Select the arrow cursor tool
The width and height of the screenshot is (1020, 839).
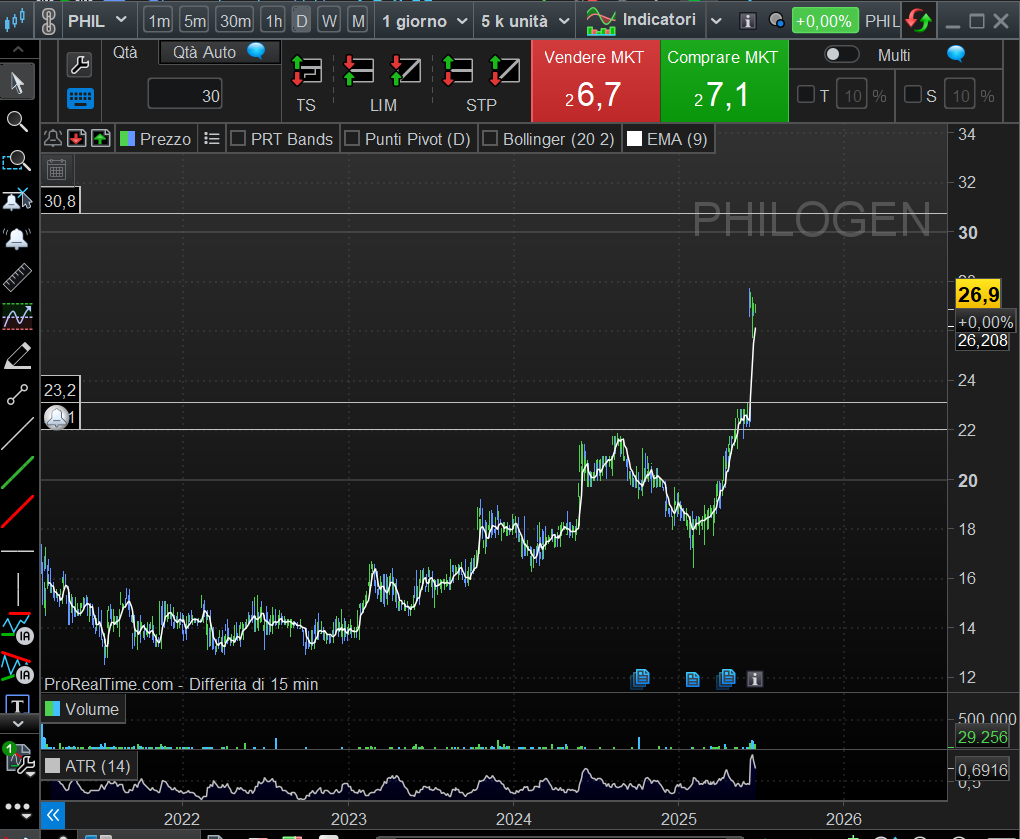tap(18, 83)
